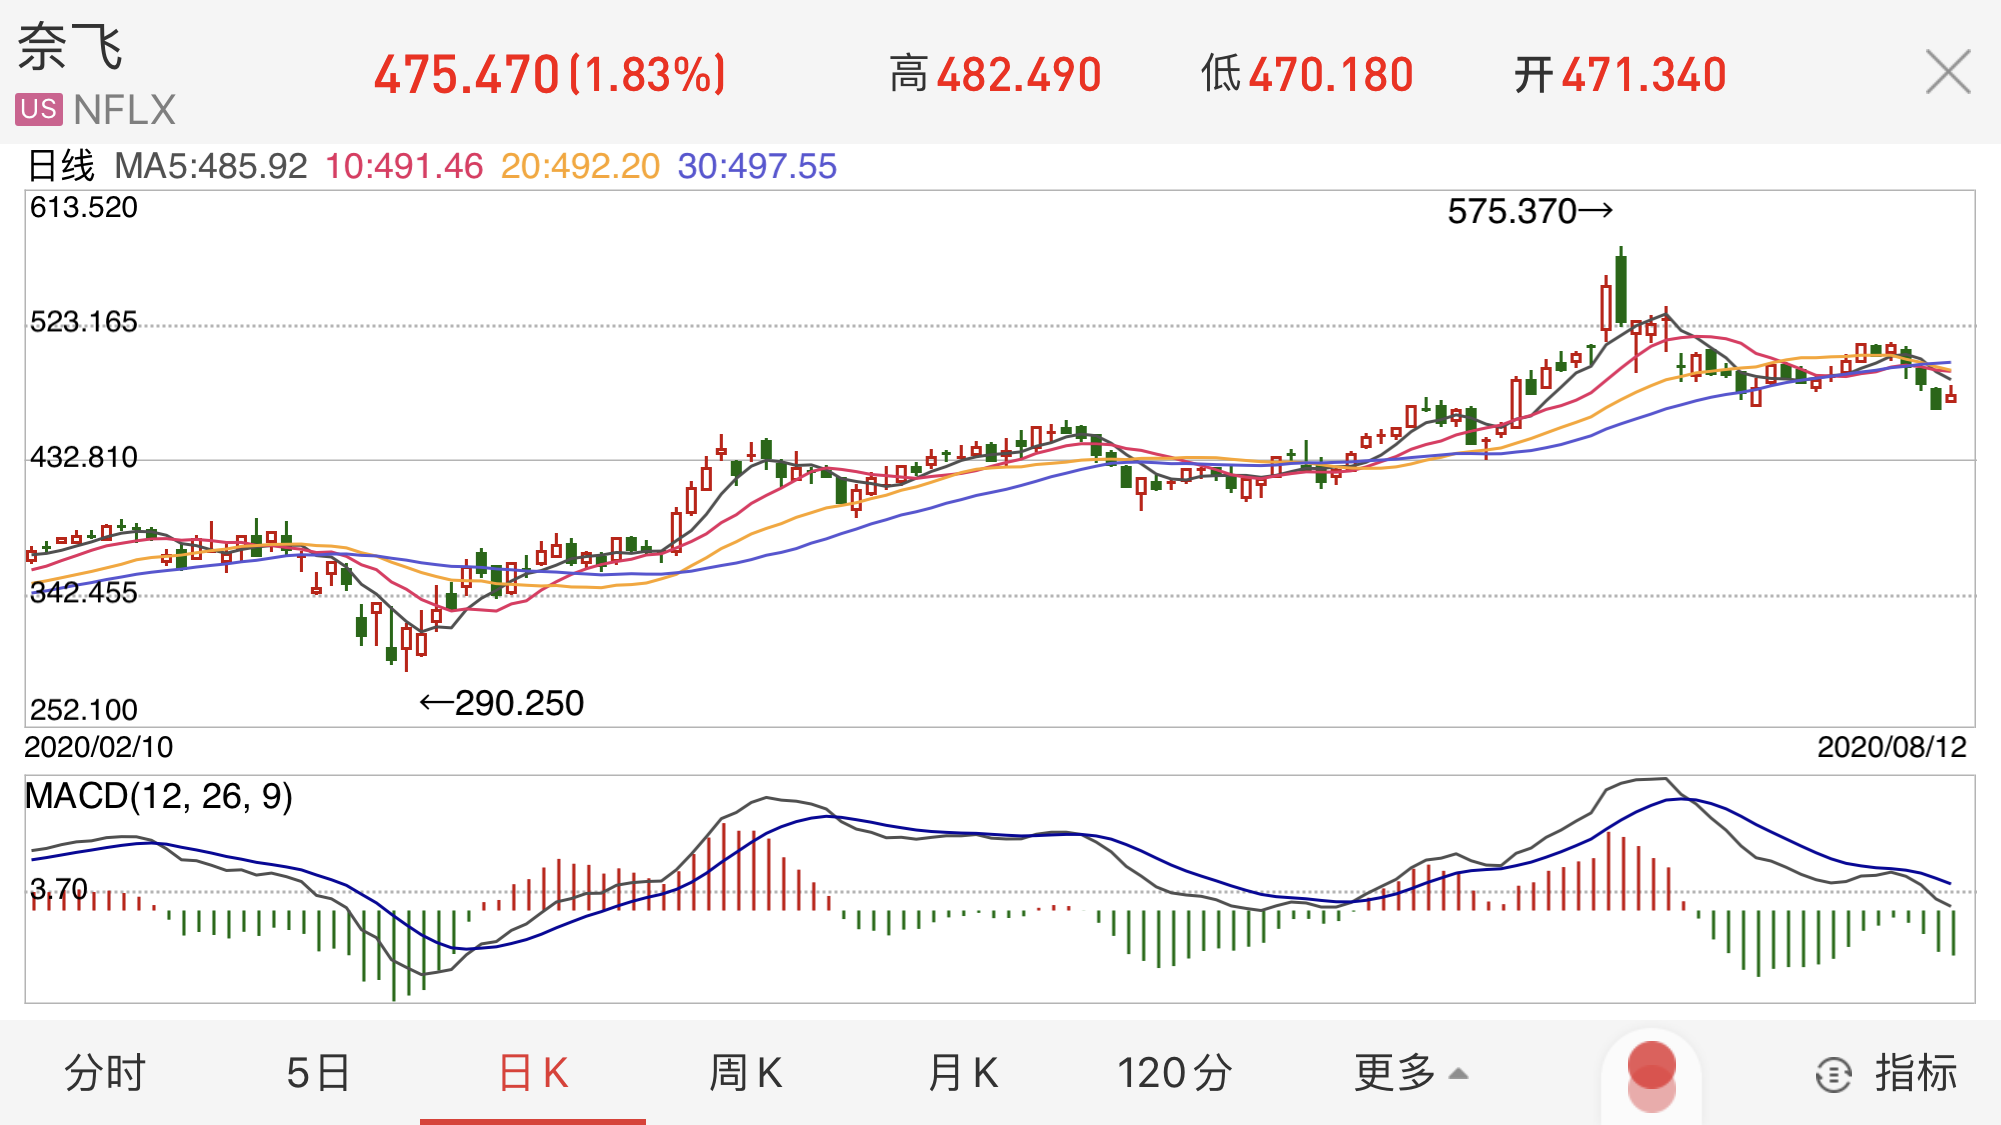Open the 月K monthly candlestick tab
Screen dimensions: 2001x1125
coord(962,1073)
